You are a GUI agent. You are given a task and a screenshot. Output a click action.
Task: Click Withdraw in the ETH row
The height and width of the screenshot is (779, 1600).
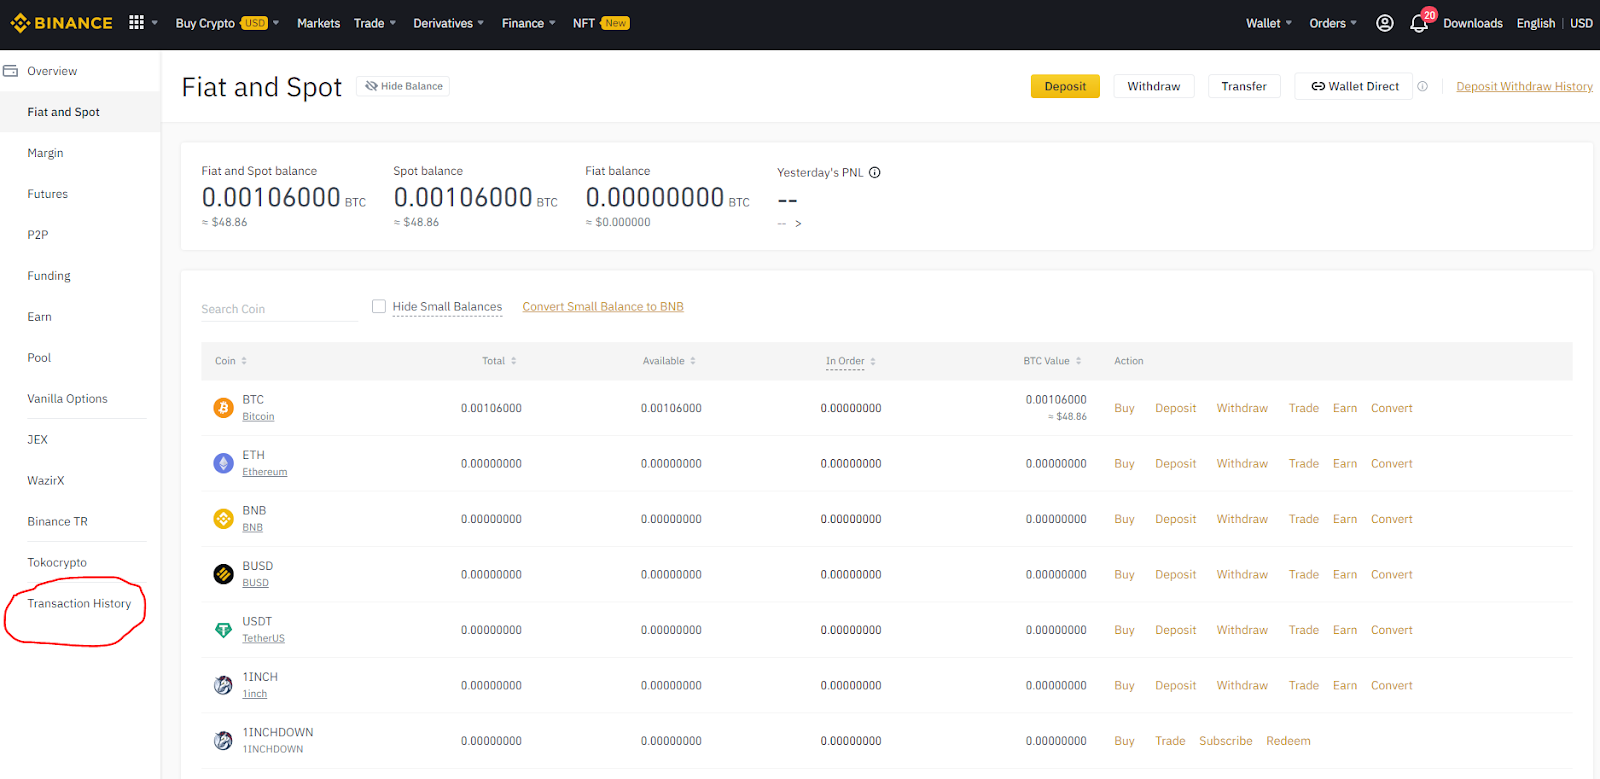[x=1242, y=464]
